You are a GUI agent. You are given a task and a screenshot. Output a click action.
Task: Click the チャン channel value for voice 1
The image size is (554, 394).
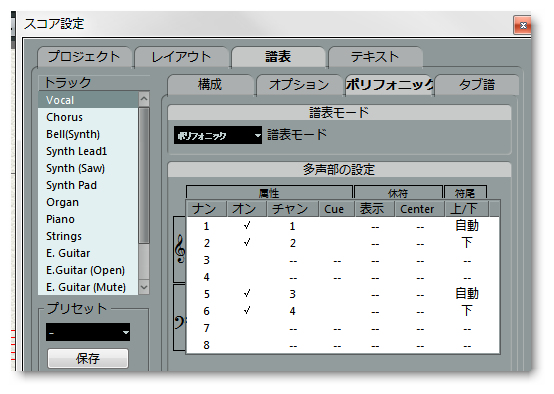293,226
